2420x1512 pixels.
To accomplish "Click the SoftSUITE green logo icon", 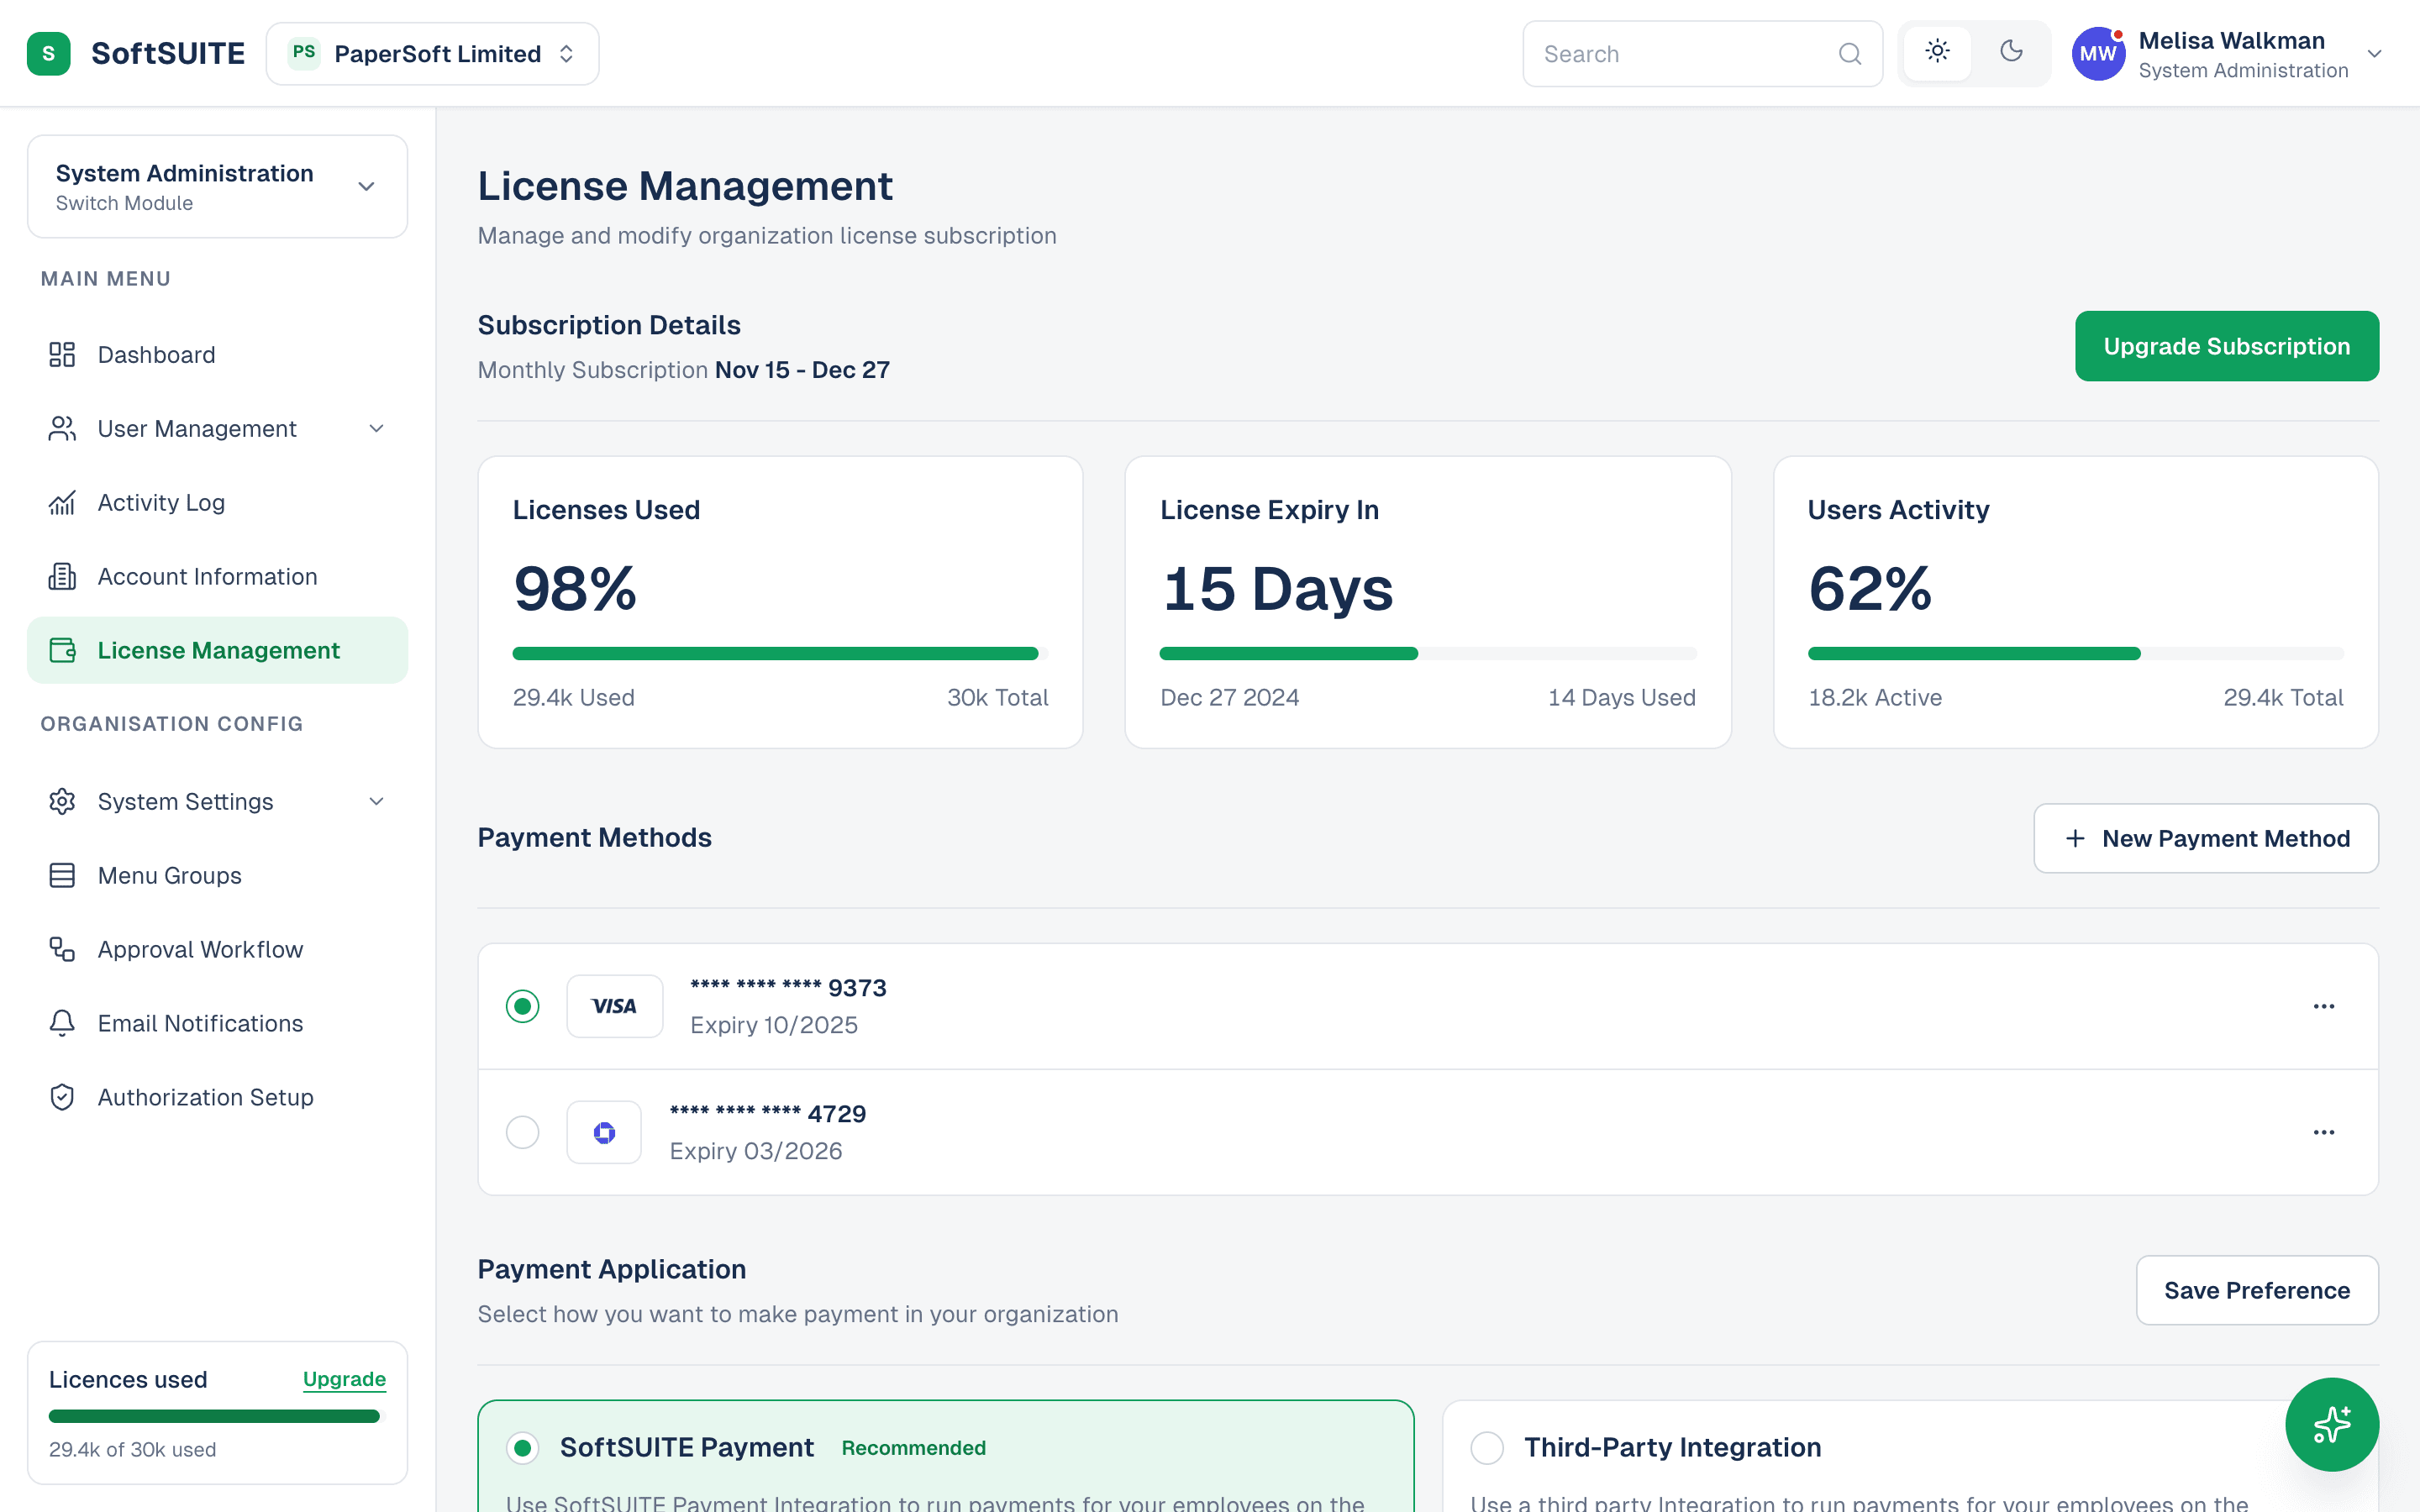I will click(x=48, y=53).
